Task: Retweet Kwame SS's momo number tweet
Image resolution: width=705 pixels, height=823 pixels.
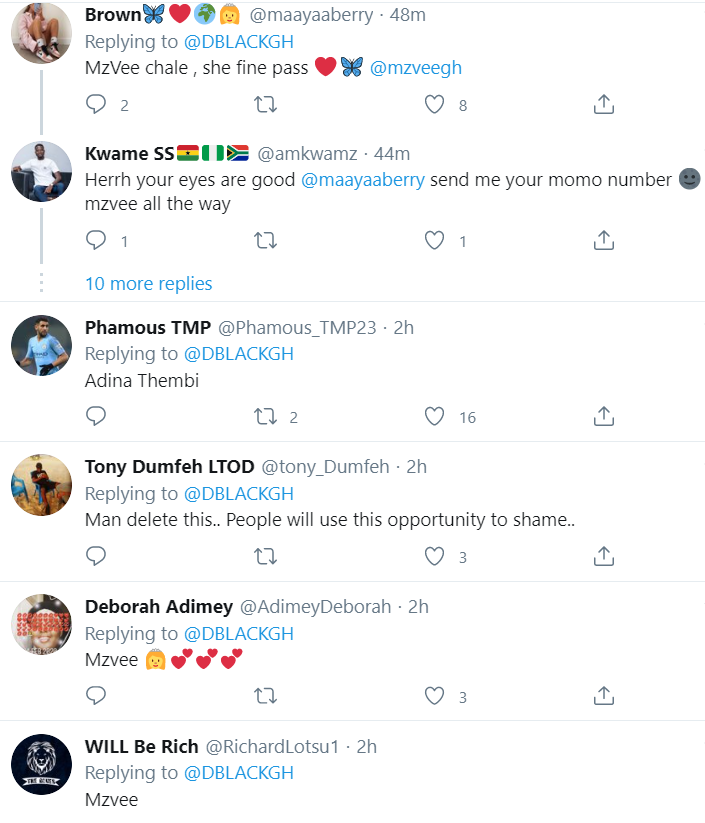Action: pyautogui.click(x=266, y=240)
